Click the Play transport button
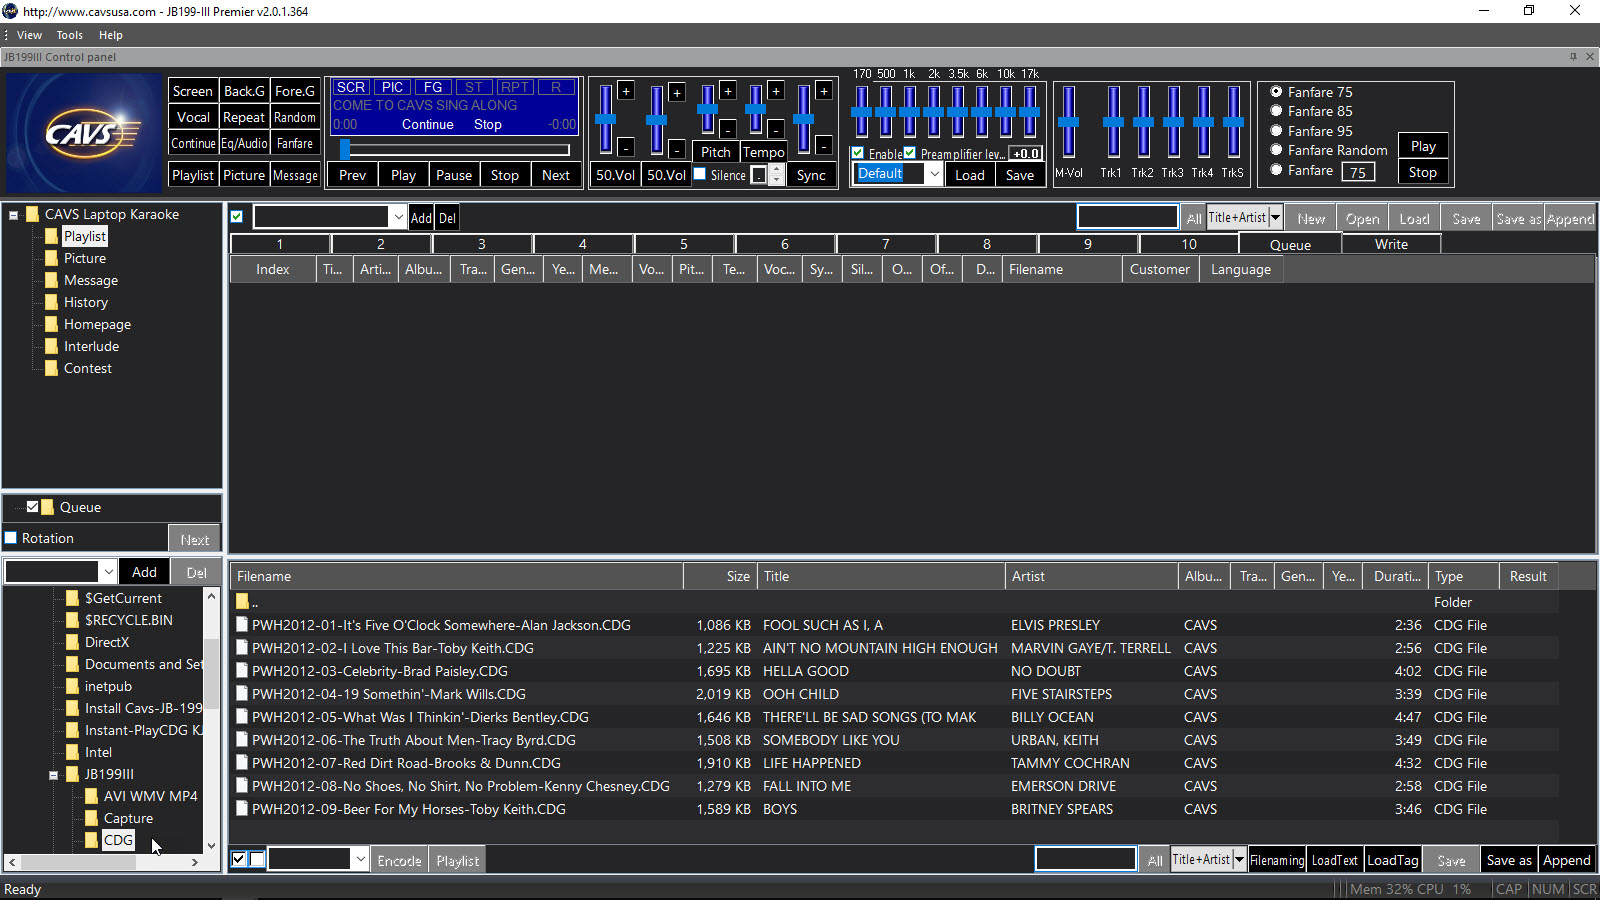Screen dimensions: 1600x900 tap(403, 175)
